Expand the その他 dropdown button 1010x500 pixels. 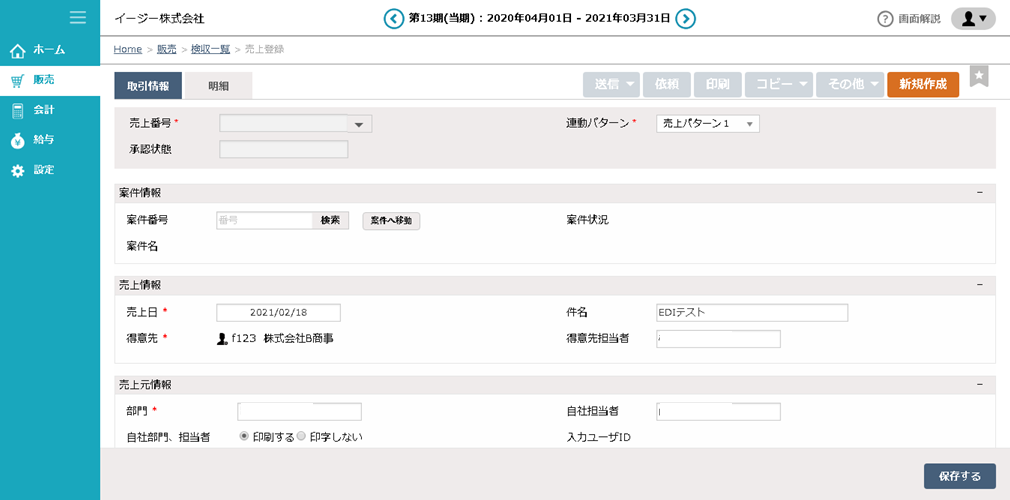coord(851,85)
